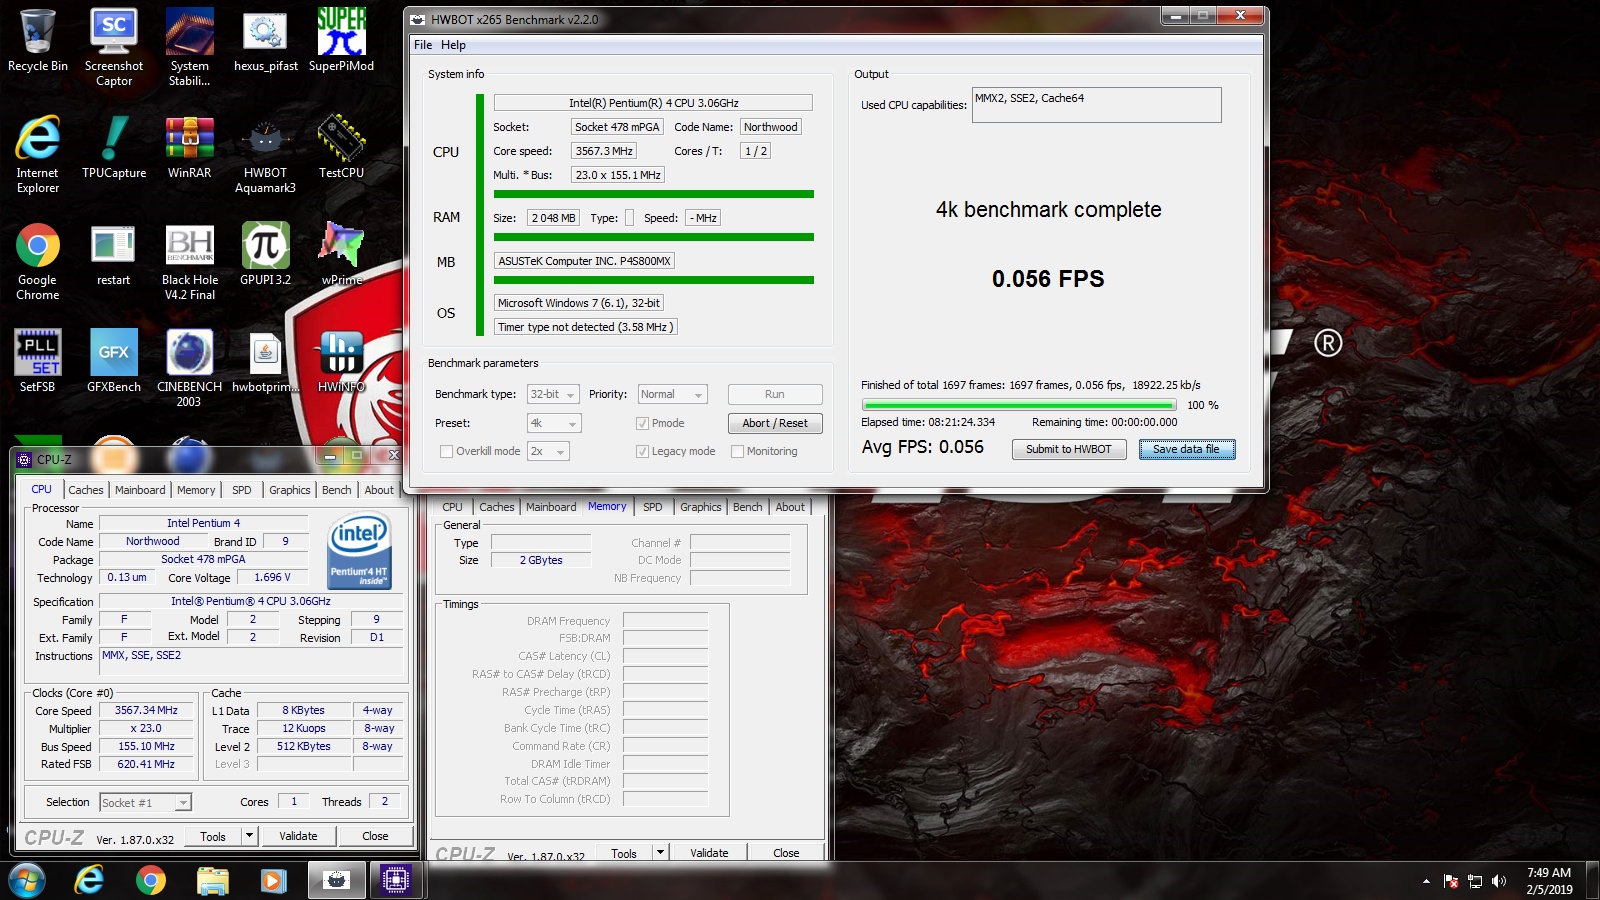
Task: Launch Internet Explorer from the taskbar
Action: click(89, 880)
